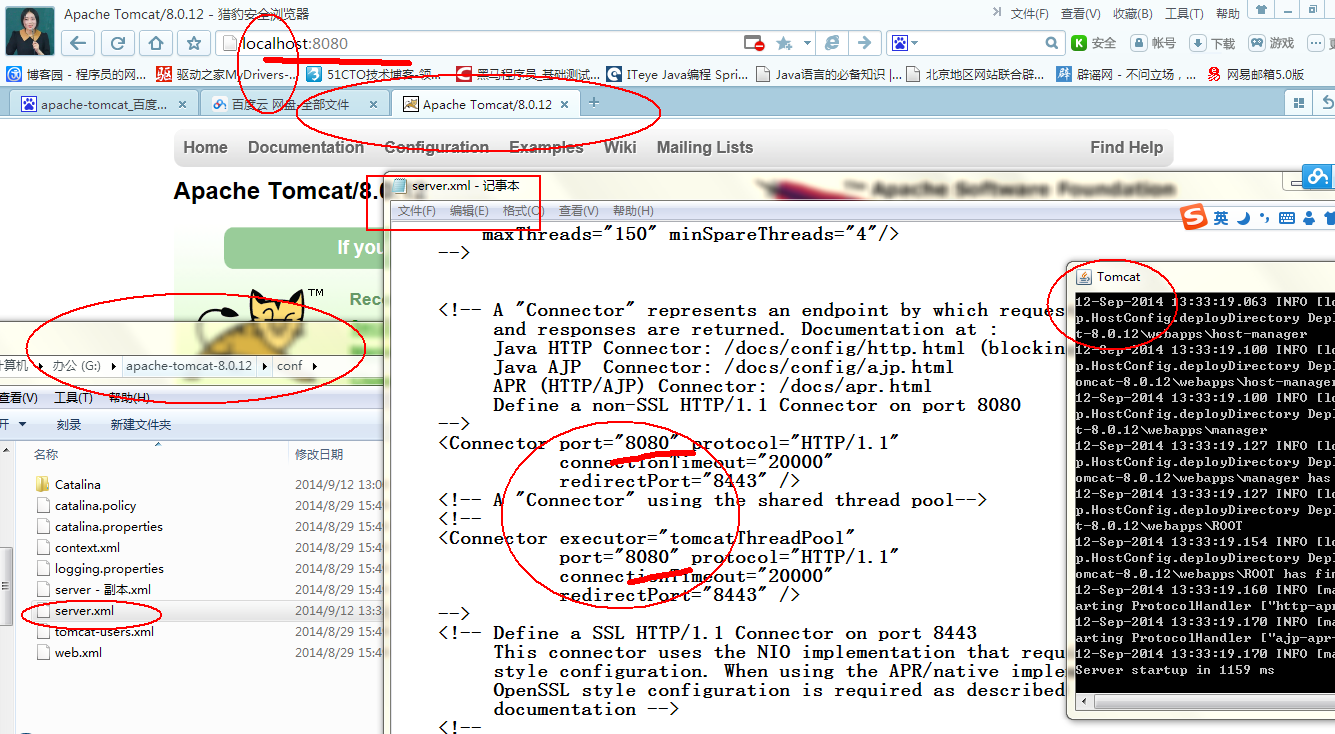Switch to apache-tomcat_百度 tab
Image resolution: width=1335 pixels, height=734 pixels.
click(102, 104)
